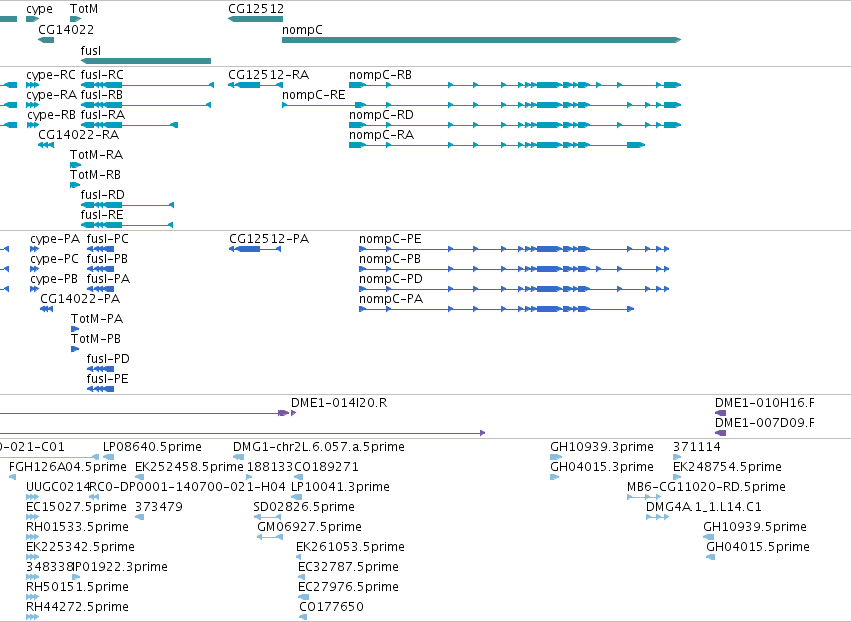Select the DME1-014I20.R clone label
Viewport: 851px width, 622px height.
point(339,403)
